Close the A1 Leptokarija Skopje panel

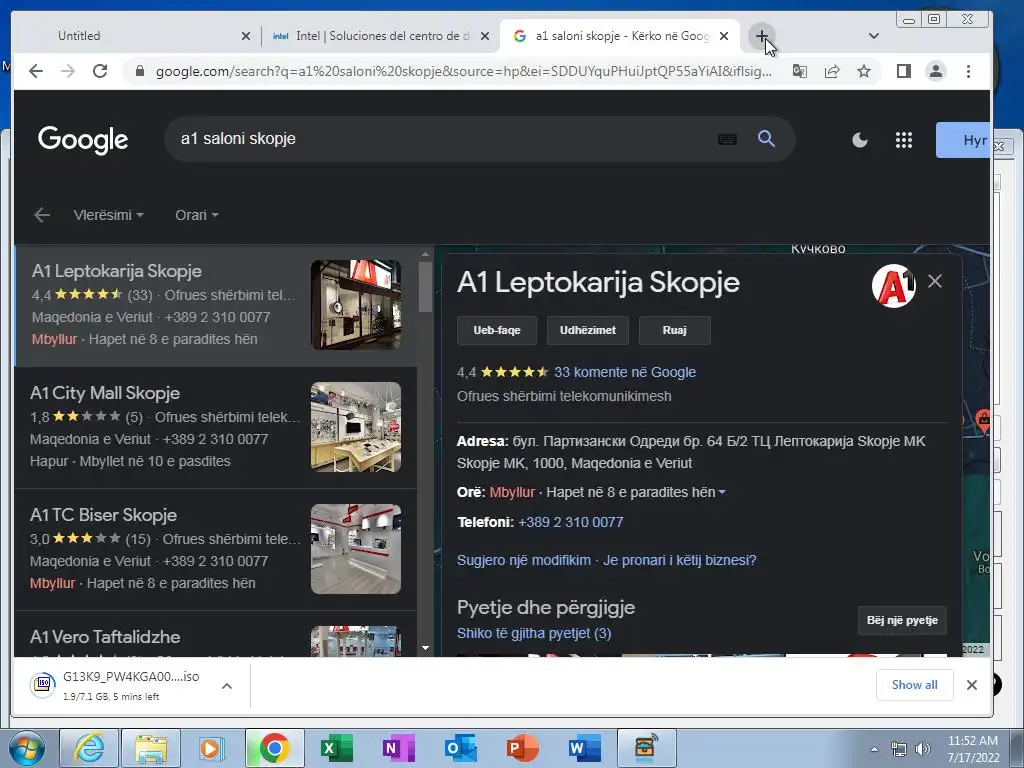pyautogui.click(x=935, y=281)
